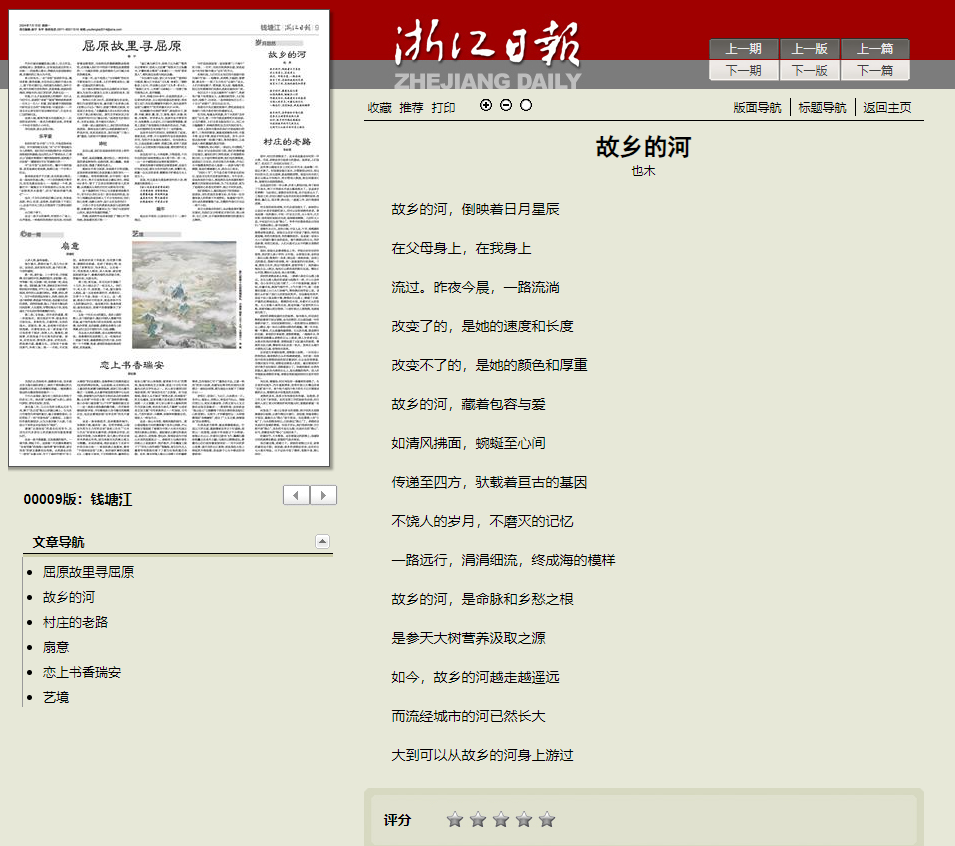Viewport: 955px width, 846px height.
Task: Open 艺境 in navigation list
Action: (x=56, y=697)
